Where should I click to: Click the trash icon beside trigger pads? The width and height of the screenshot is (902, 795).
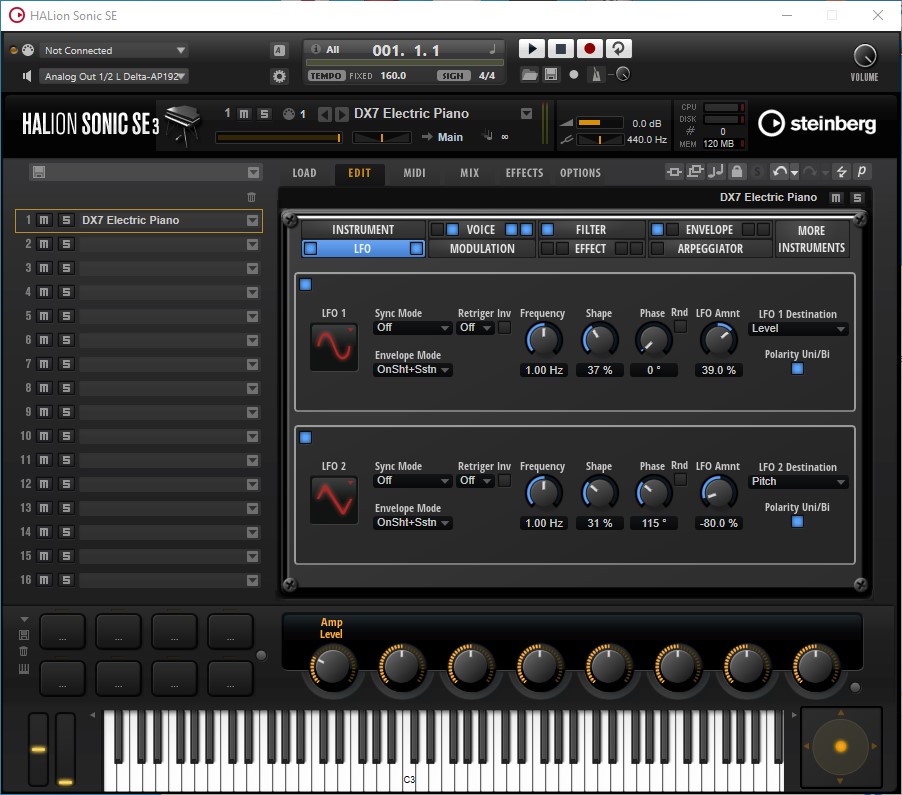click(x=24, y=652)
